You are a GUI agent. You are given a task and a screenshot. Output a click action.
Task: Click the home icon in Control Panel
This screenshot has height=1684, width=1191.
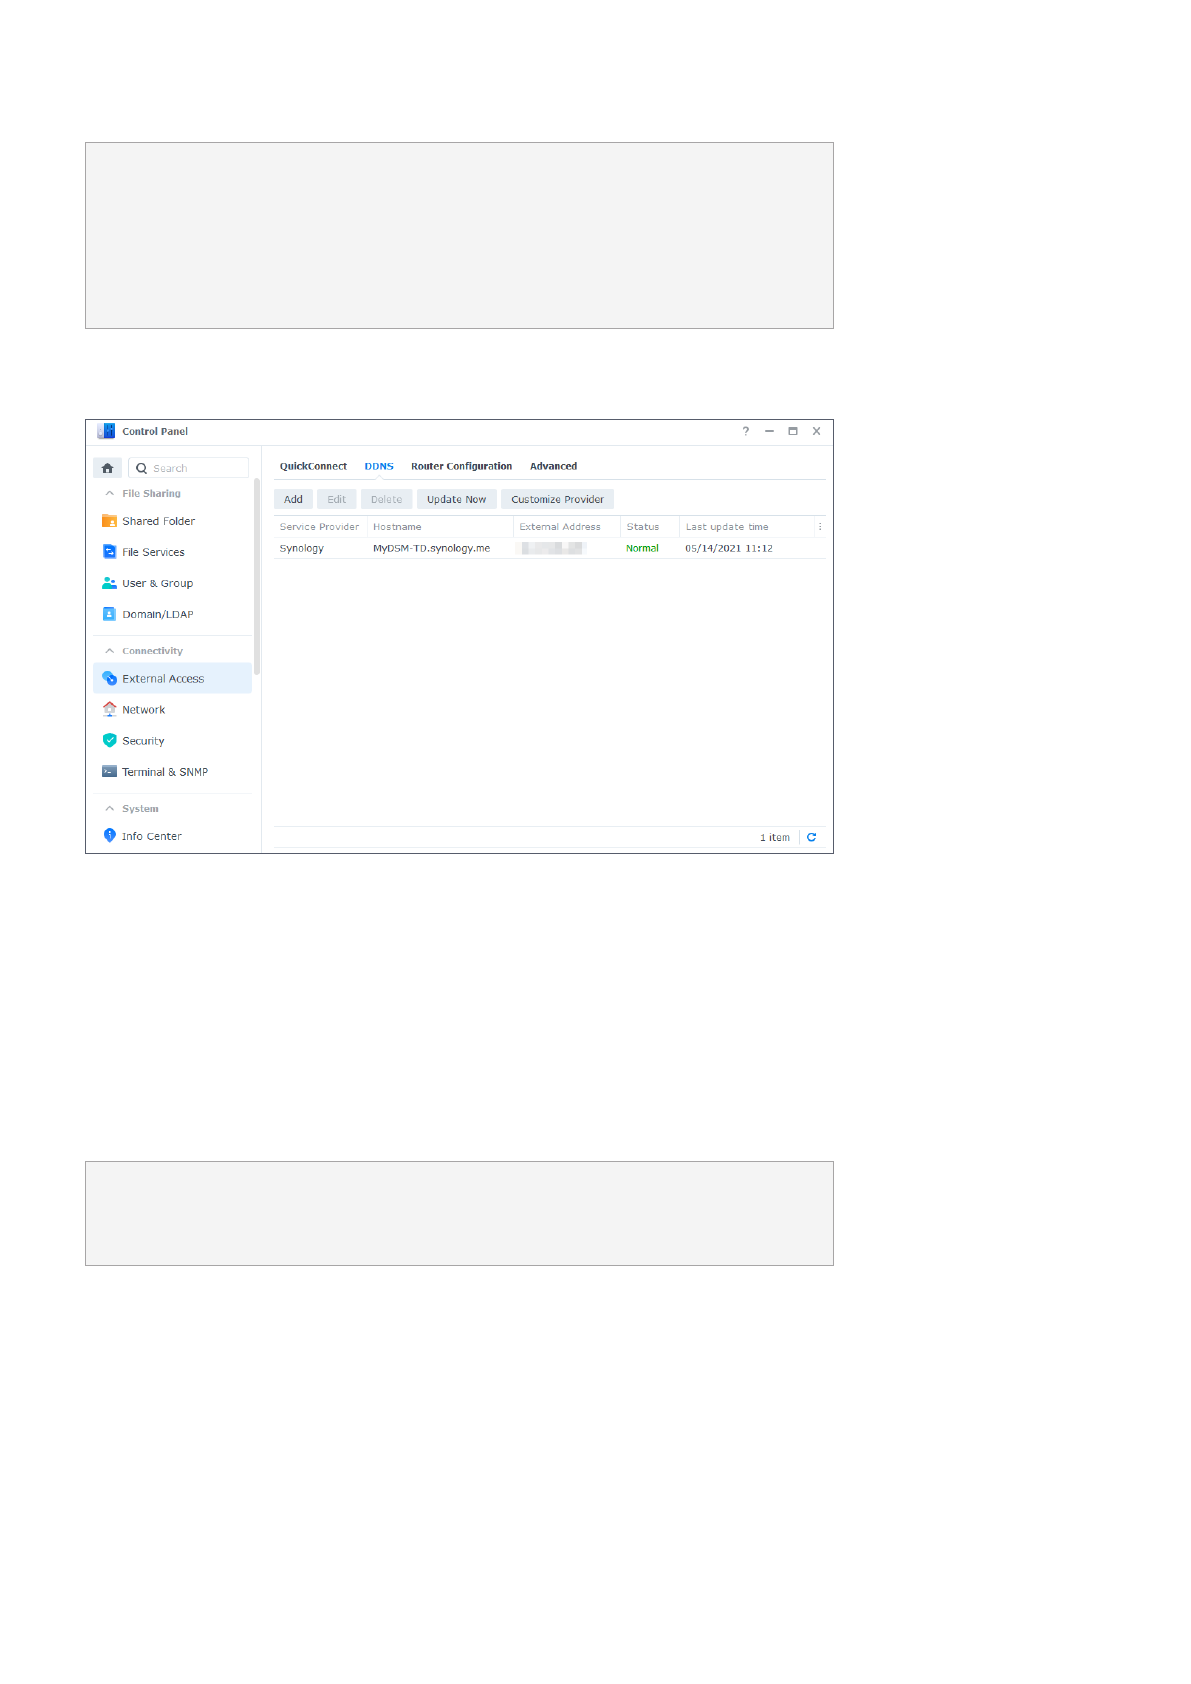107,468
